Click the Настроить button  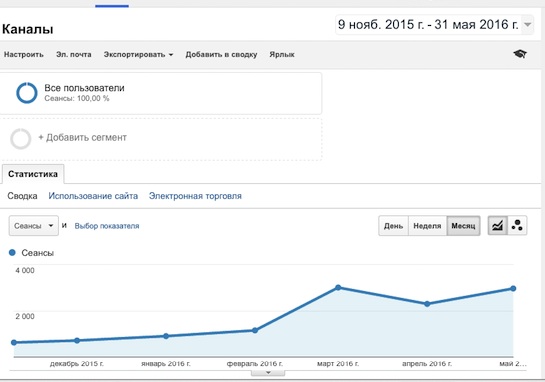pyautogui.click(x=24, y=55)
